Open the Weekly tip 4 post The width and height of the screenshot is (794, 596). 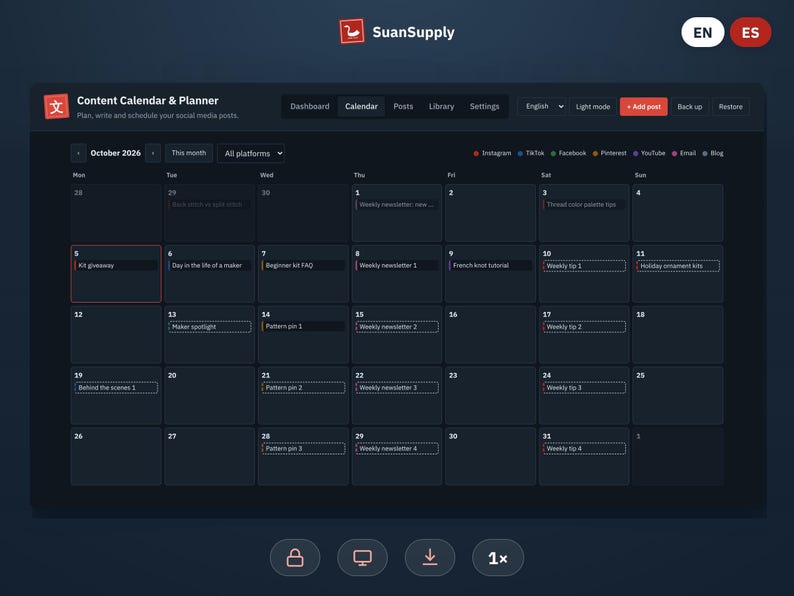pos(584,448)
